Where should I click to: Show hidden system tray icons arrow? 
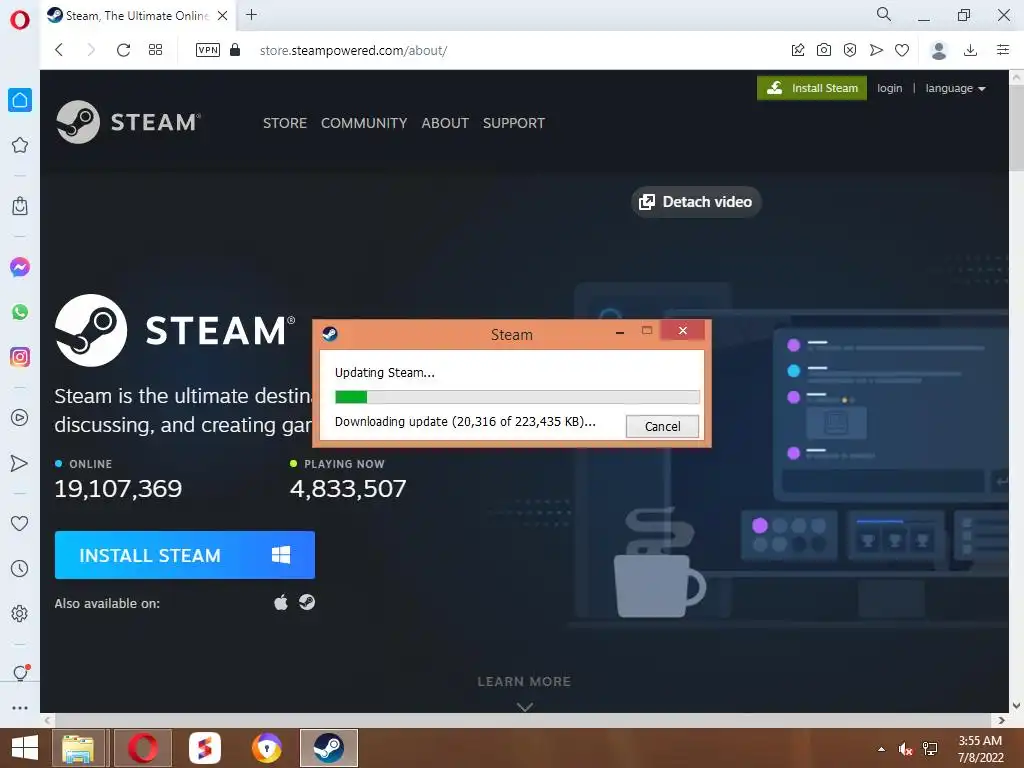pyautogui.click(x=882, y=749)
